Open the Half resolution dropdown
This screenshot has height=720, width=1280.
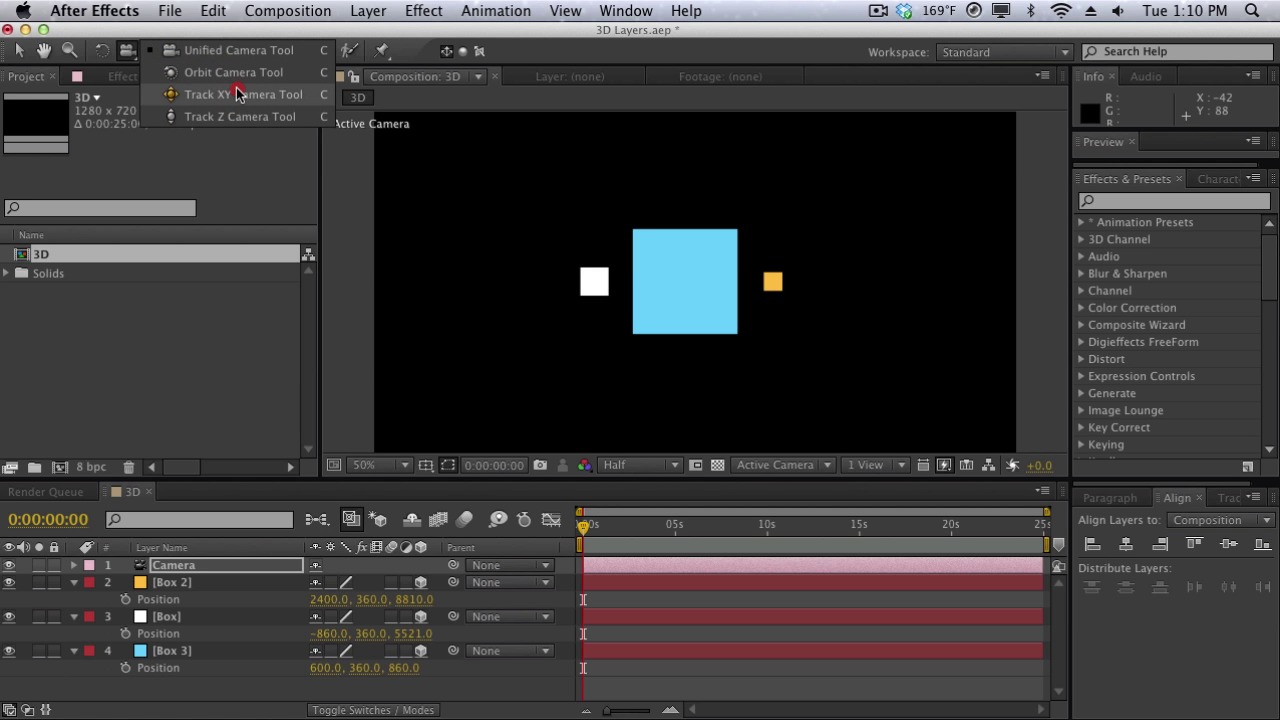[640, 465]
